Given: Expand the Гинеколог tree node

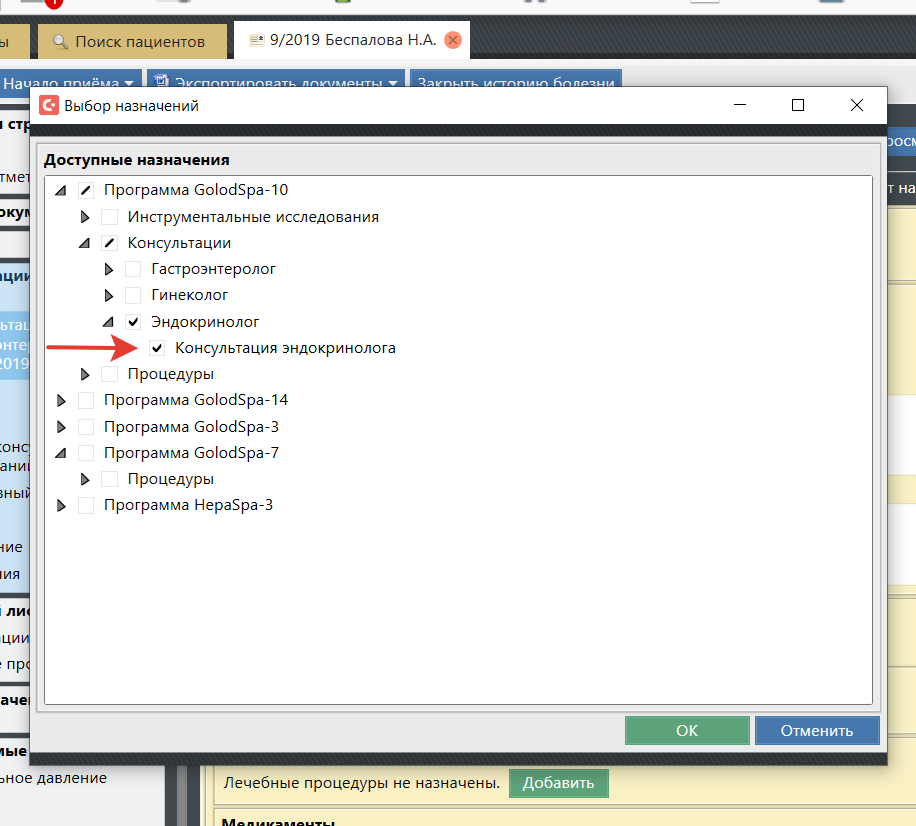Looking at the screenshot, I should point(109,295).
